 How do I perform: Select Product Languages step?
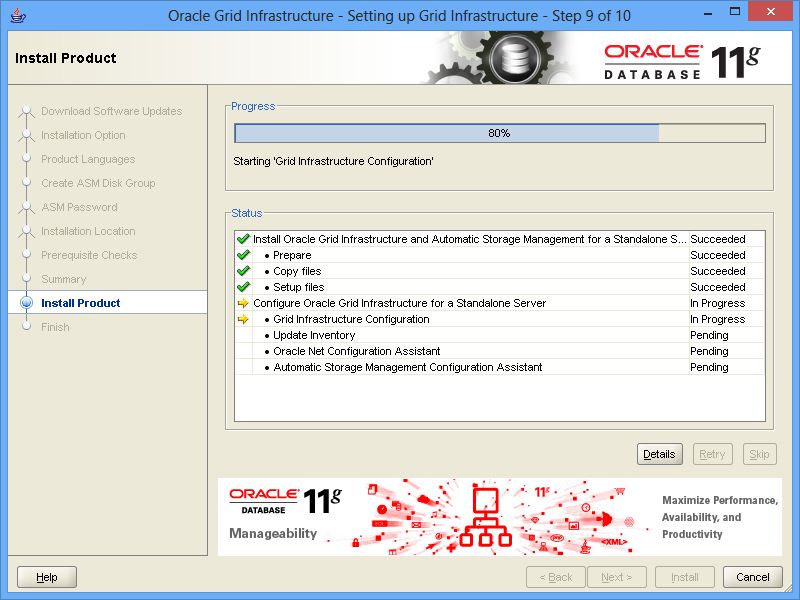pyautogui.click(x=88, y=159)
